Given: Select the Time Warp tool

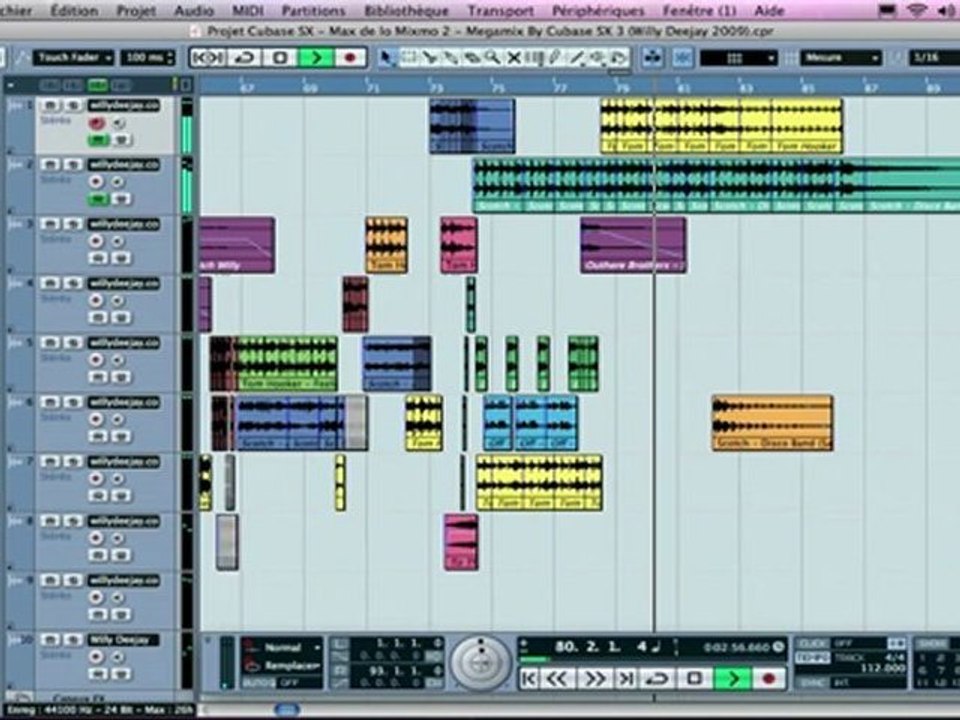Looking at the screenshot, I should coord(534,58).
